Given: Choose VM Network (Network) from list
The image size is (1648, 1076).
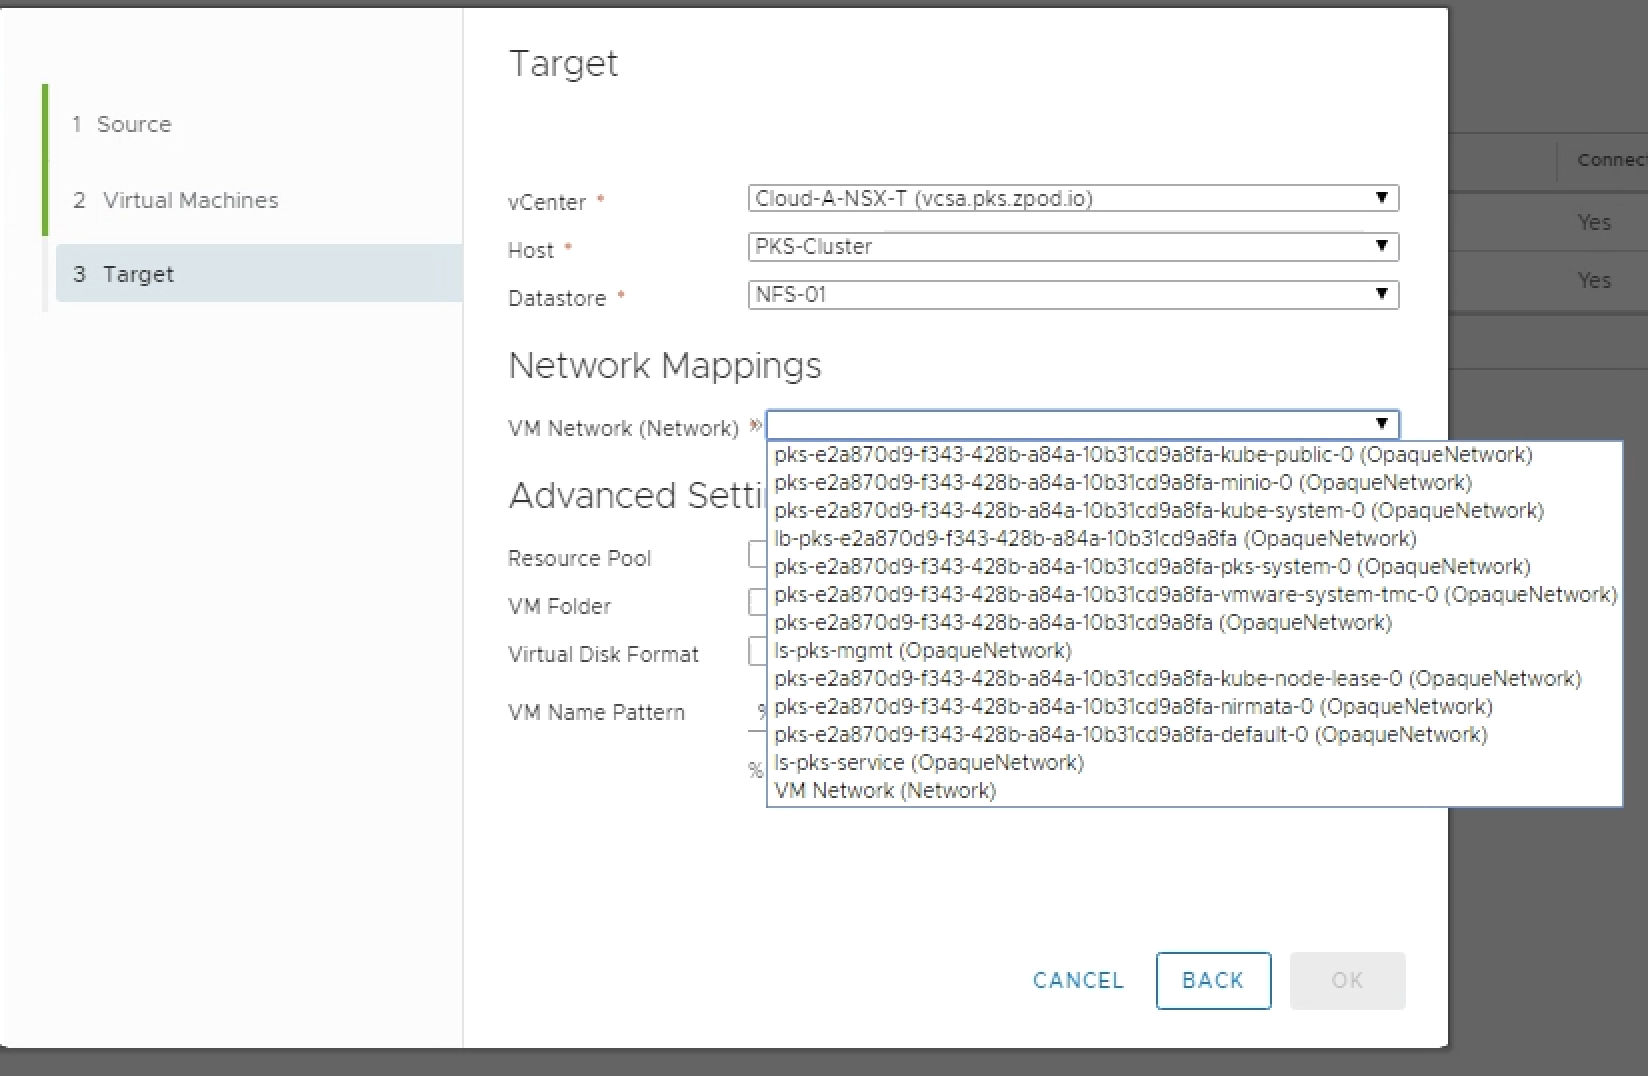Looking at the screenshot, I should pos(884,791).
